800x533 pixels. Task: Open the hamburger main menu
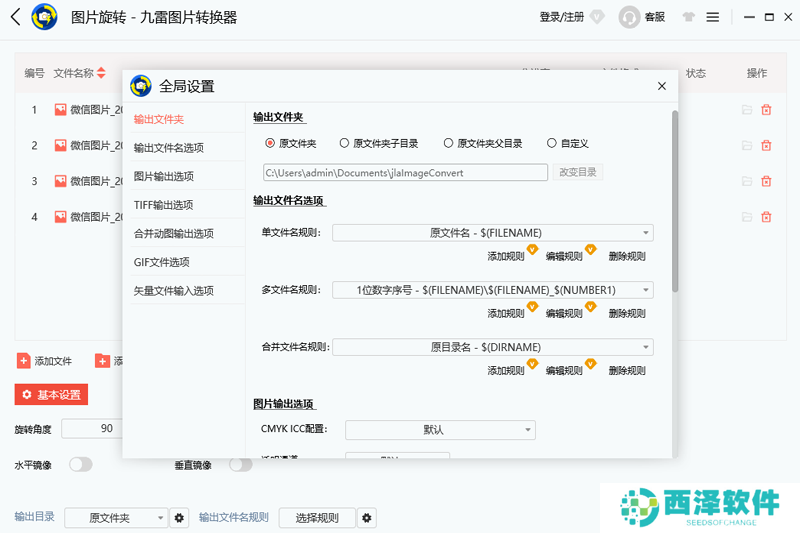713,17
